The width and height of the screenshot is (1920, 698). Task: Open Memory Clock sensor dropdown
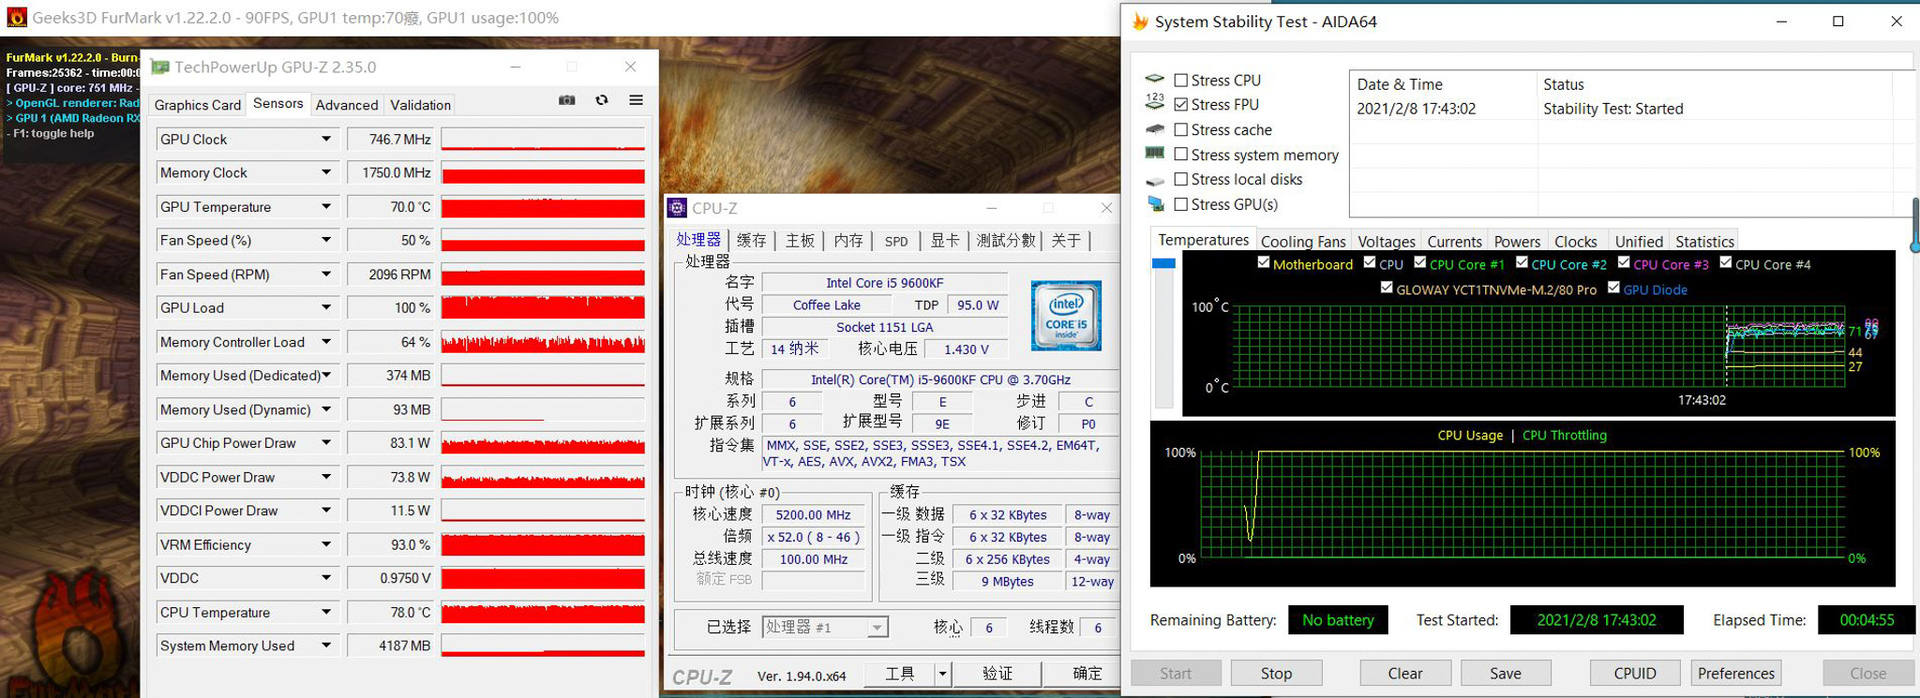[326, 172]
